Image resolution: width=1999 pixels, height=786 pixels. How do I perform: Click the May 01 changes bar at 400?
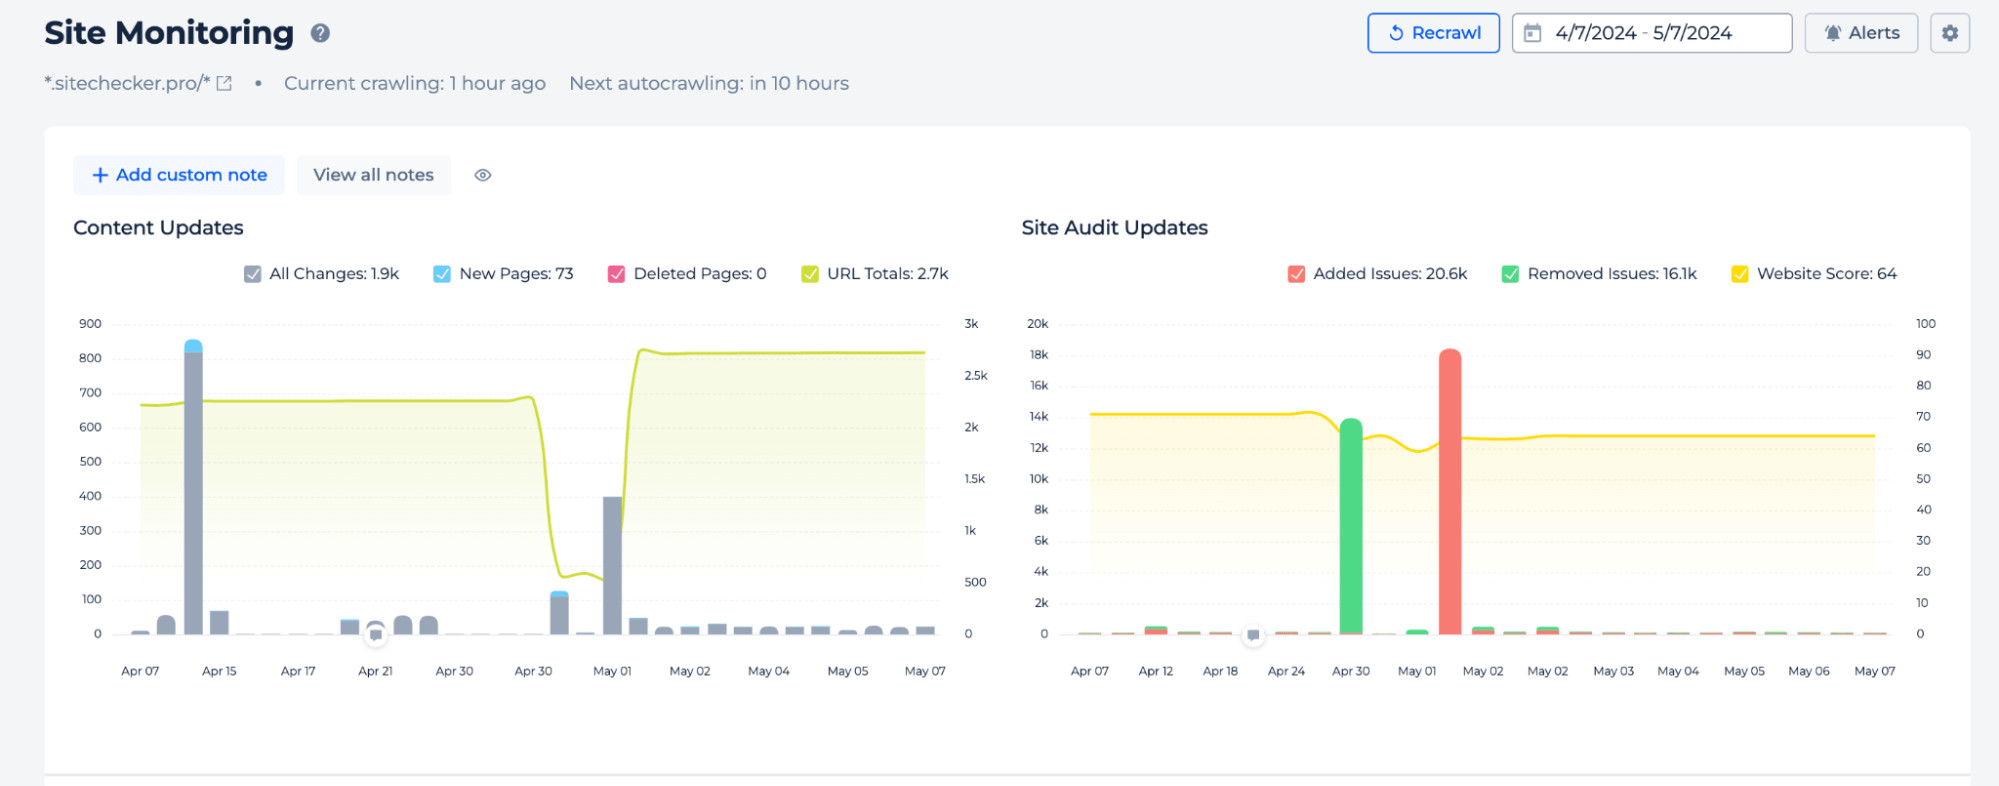[x=612, y=566]
